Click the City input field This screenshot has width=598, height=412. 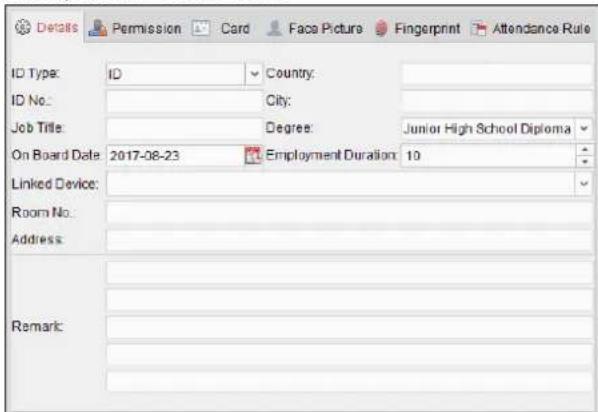pos(497,101)
